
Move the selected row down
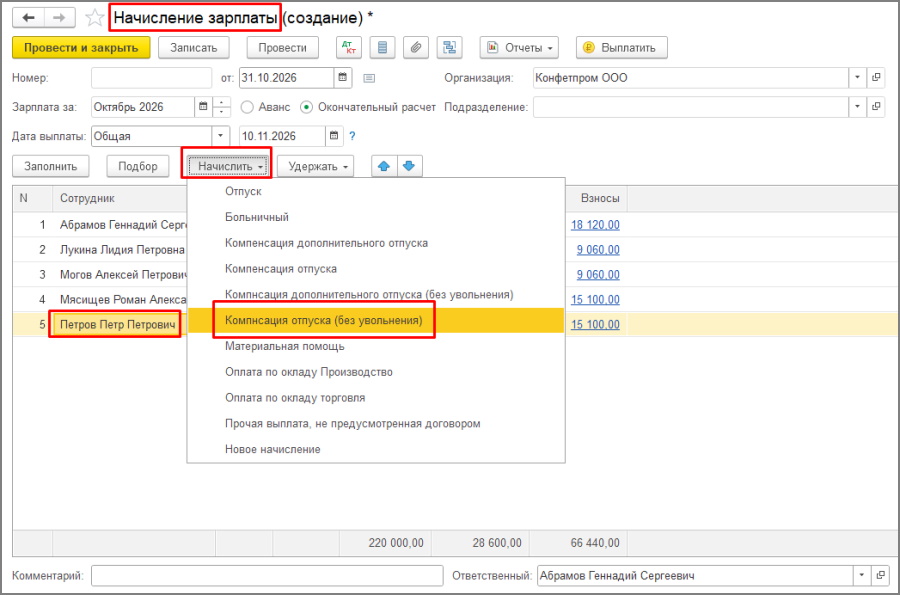point(409,166)
